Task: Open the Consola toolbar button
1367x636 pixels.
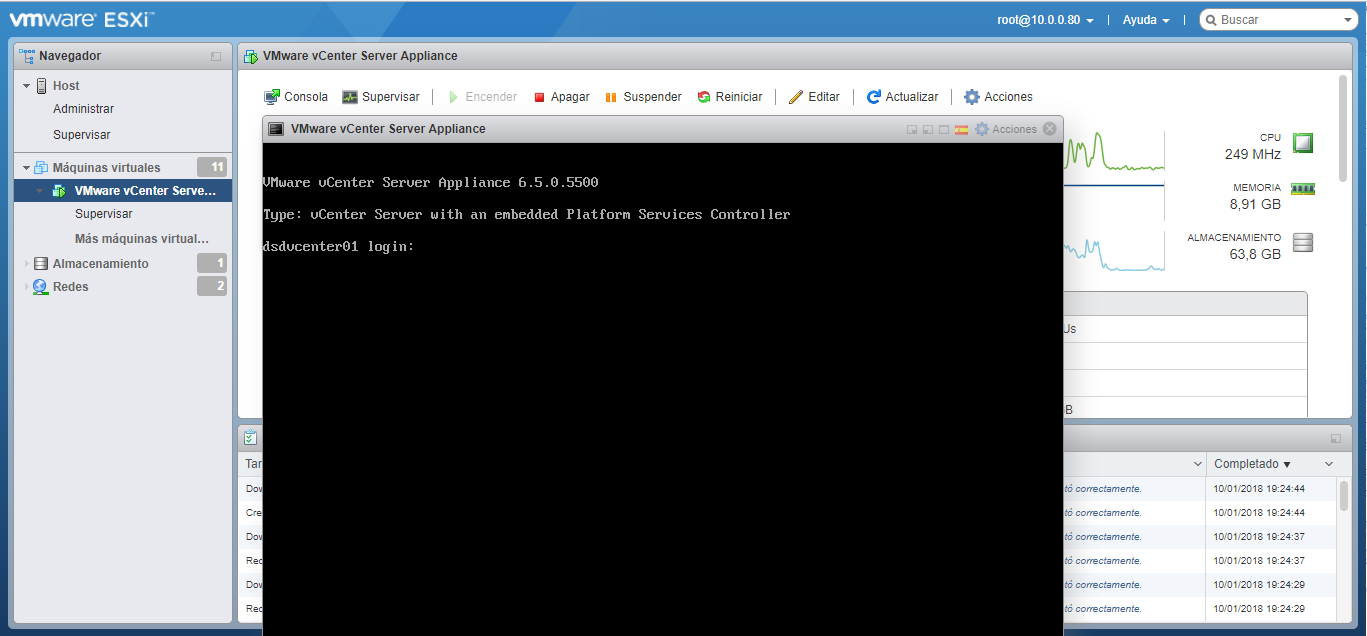Action: 295,97
